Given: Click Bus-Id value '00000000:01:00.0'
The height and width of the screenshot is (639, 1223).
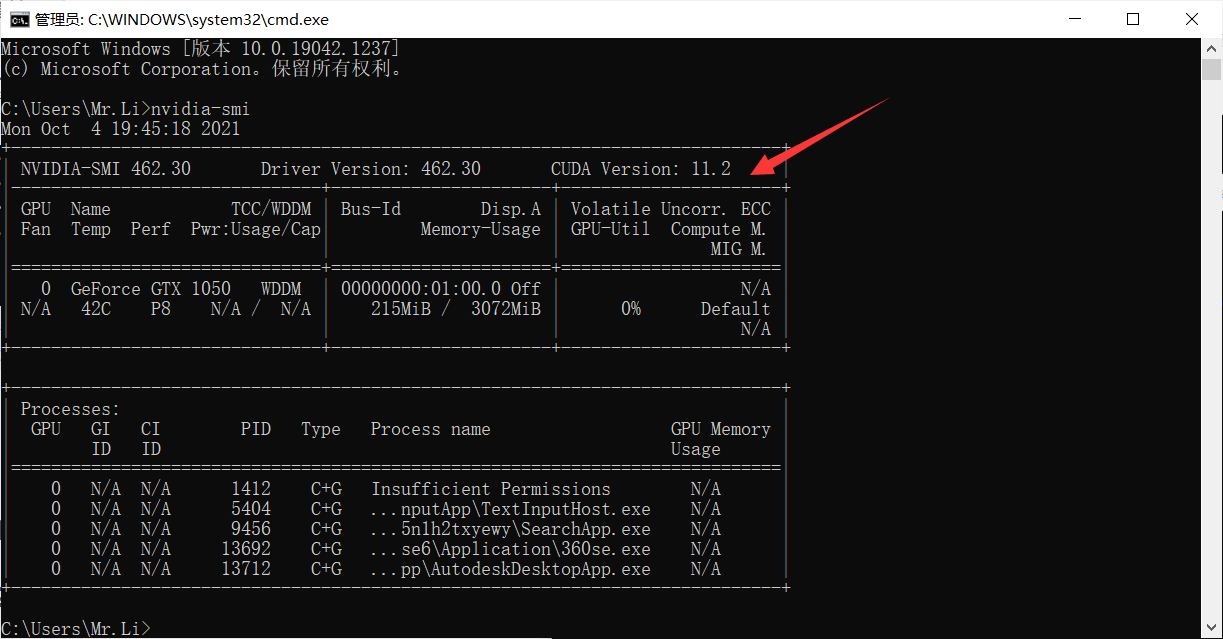Looking at the screenshot, I should 421,289.
